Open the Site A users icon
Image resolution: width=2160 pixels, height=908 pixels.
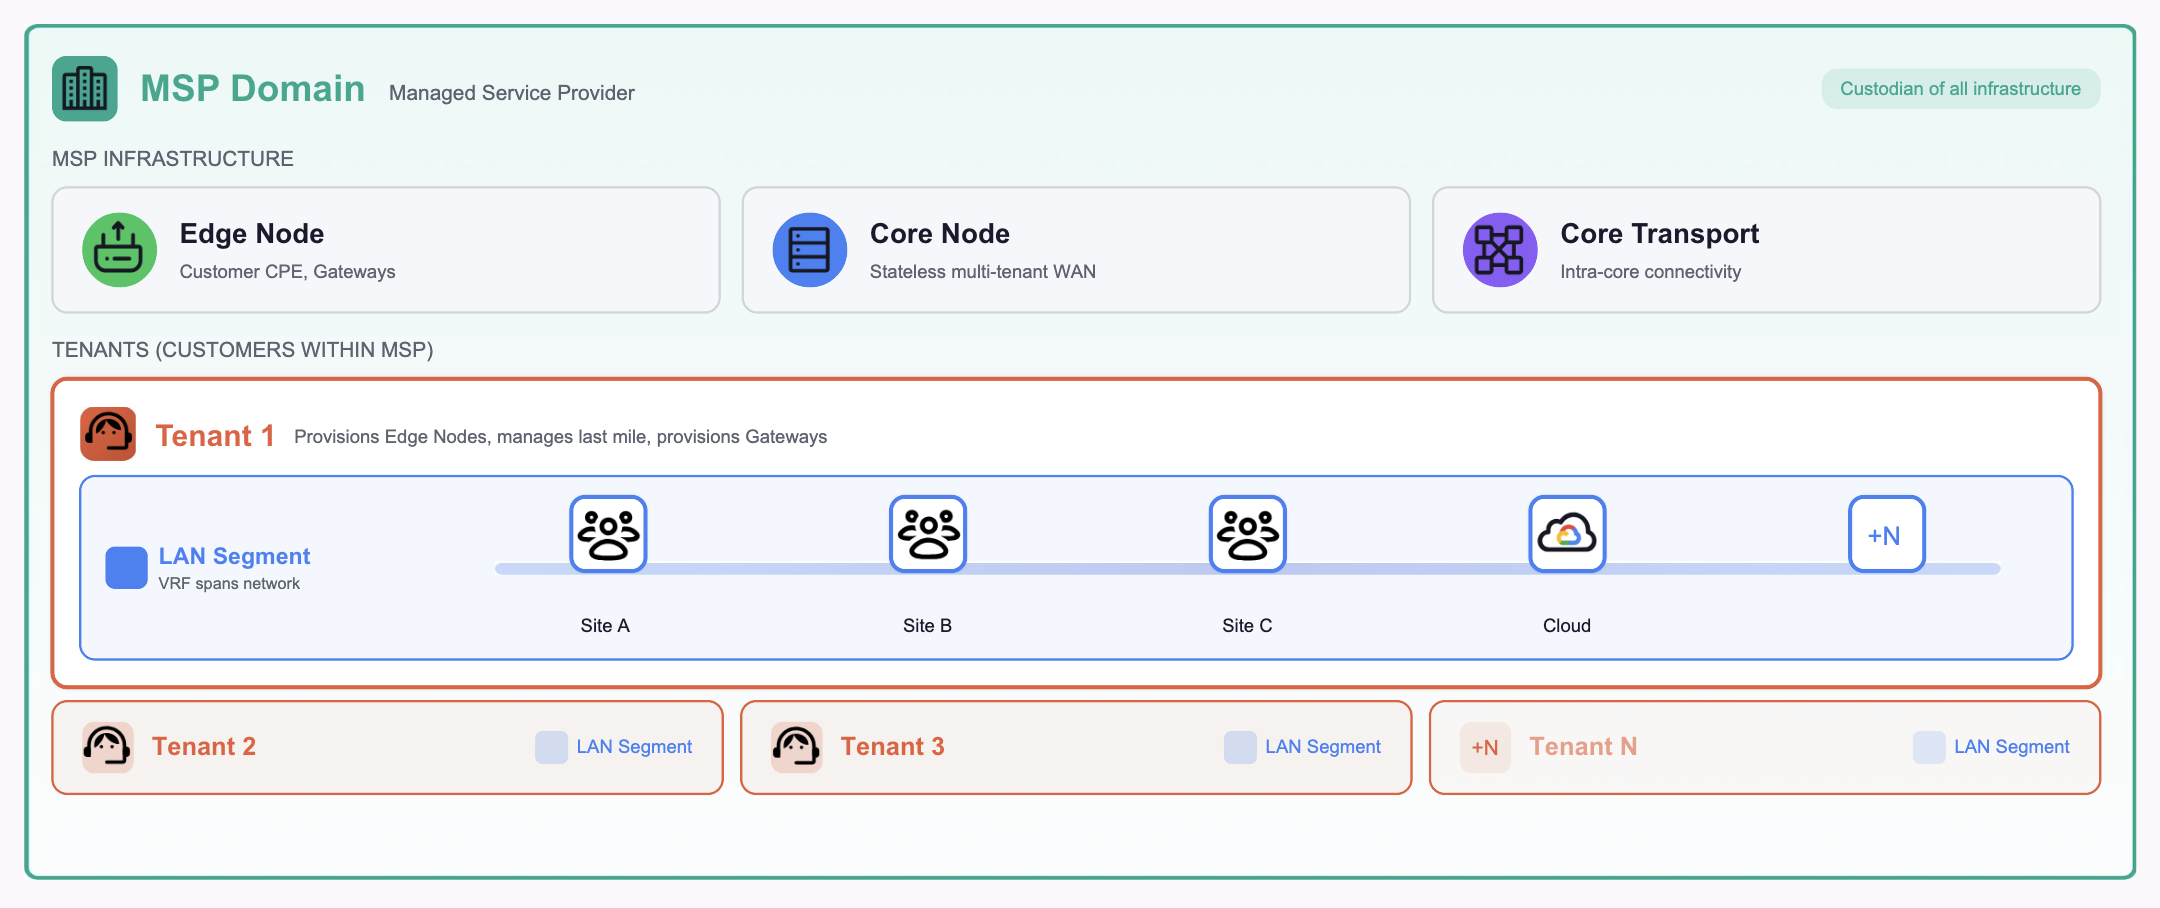(x=608, y=534)
